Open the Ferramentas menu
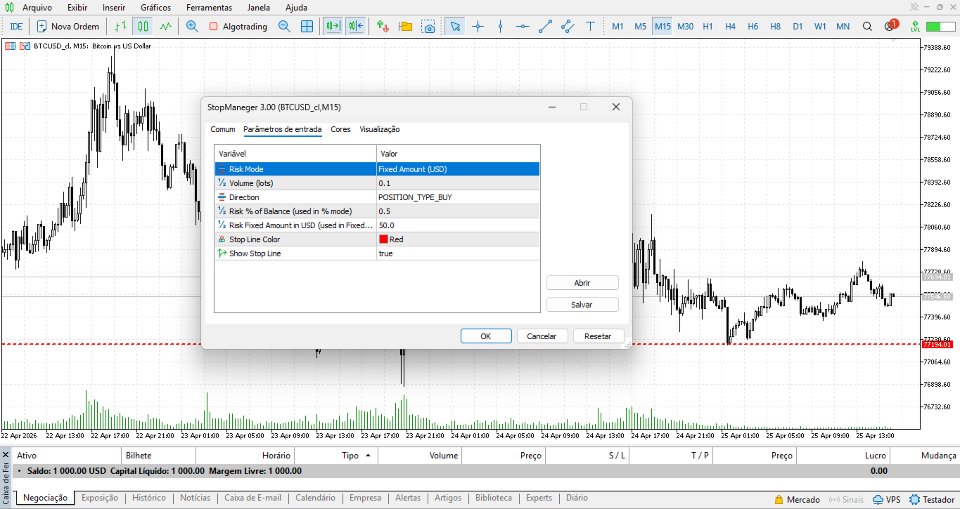Screen dimensions: 960x509 209,8
